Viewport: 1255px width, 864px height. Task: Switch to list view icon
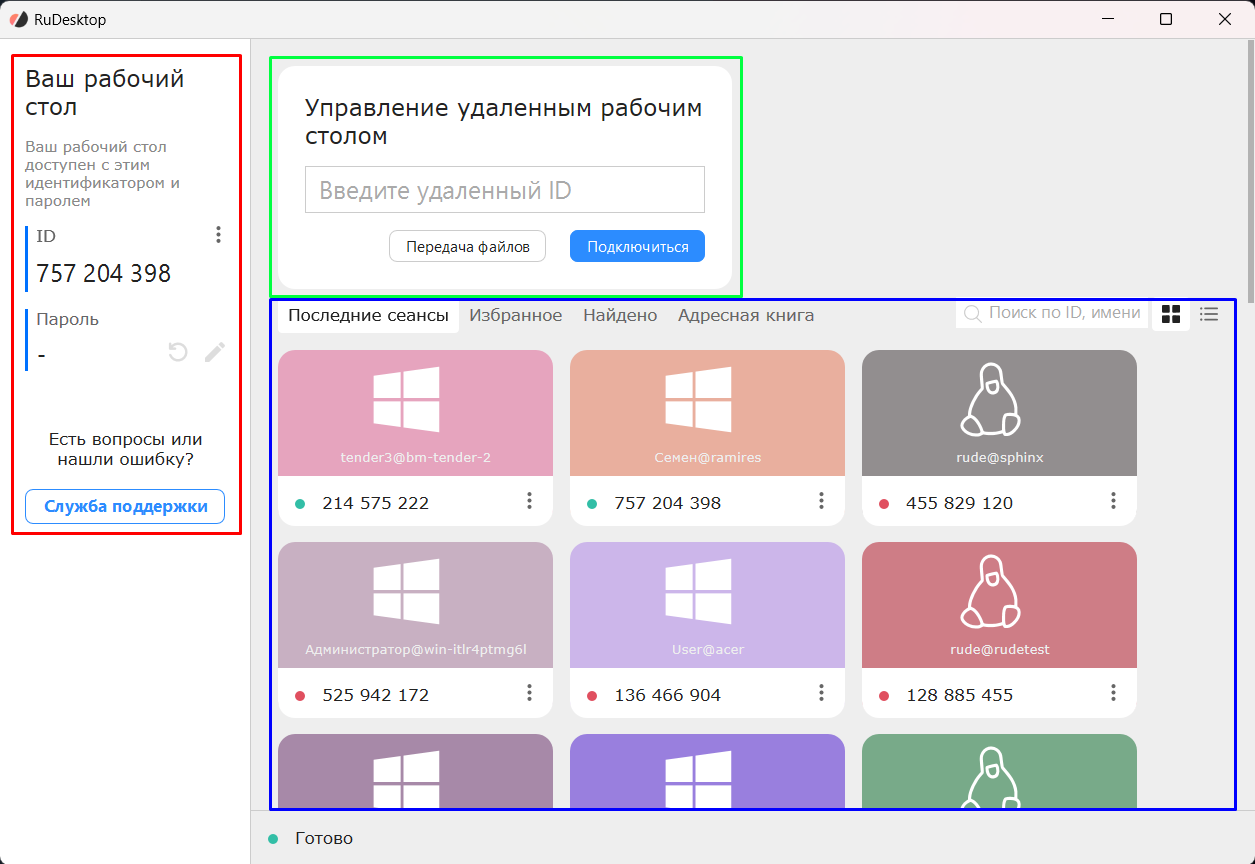1209,314
